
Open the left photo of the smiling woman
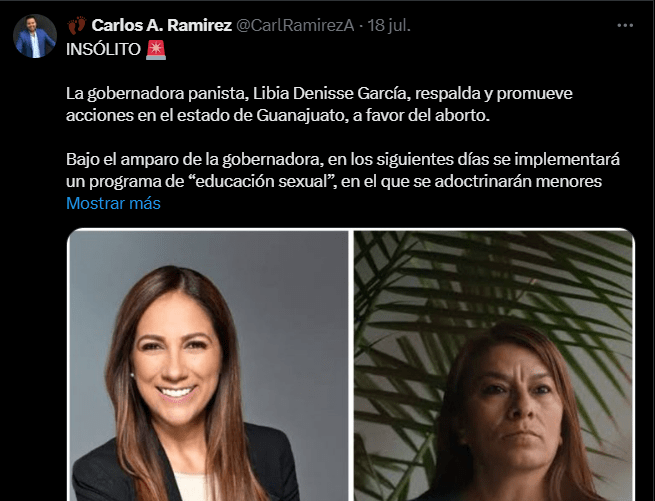click(x=208, y=365)
